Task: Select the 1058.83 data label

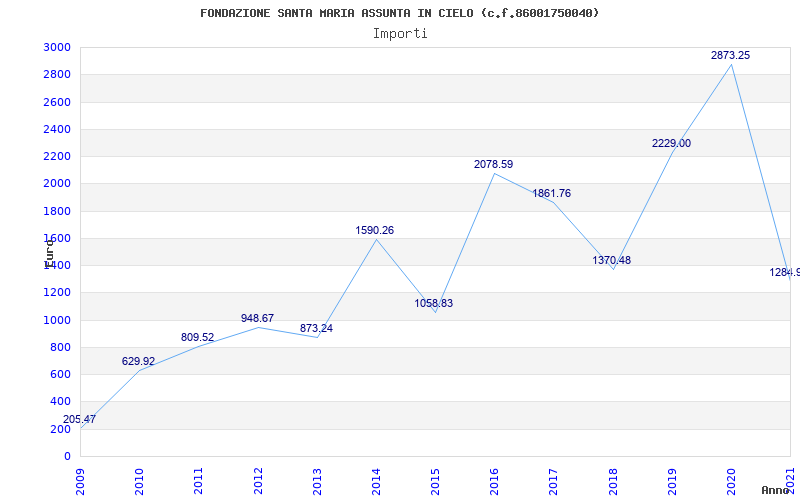Action: click(434, 303)
